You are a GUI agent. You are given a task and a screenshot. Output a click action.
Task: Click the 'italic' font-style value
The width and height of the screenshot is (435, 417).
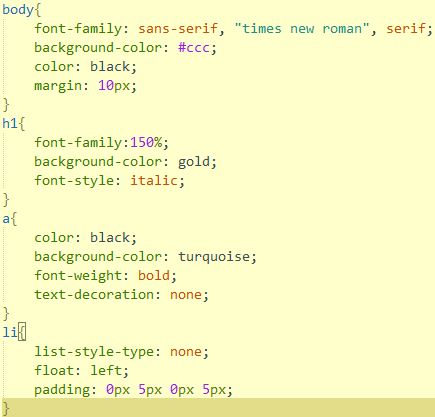tap(154, 181)
